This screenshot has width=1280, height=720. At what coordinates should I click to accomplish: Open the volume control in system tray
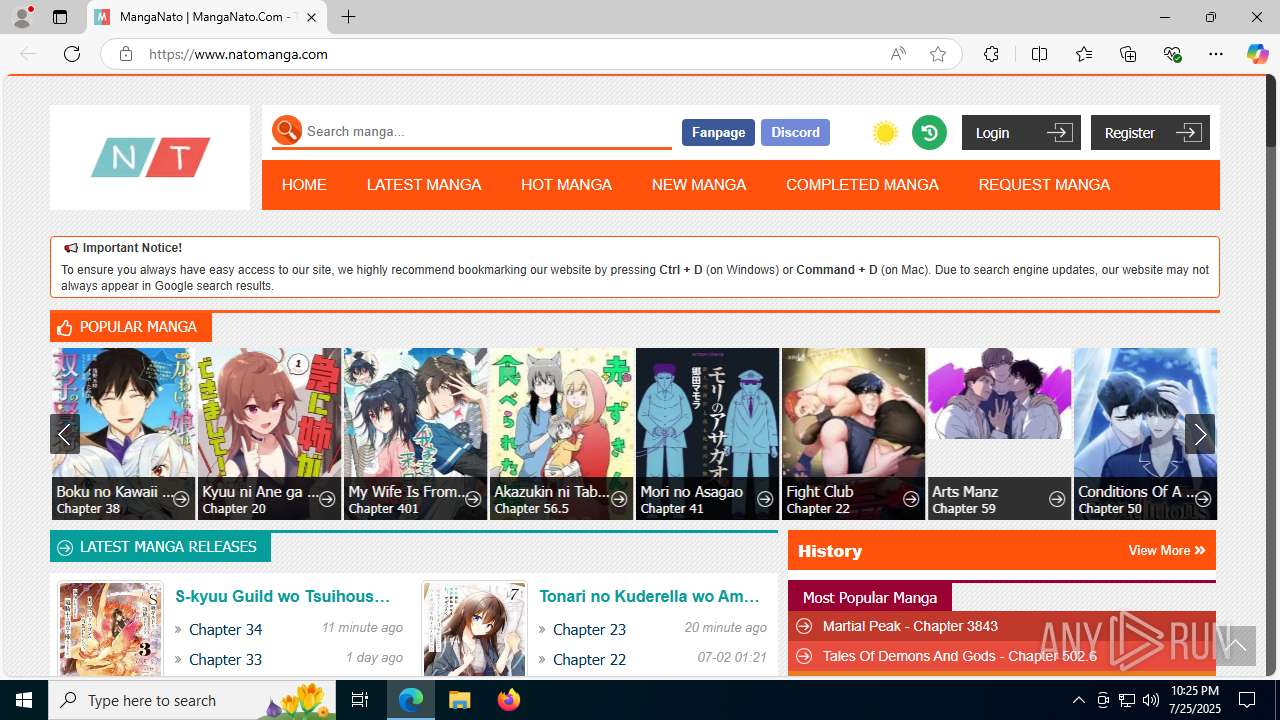1151,700
